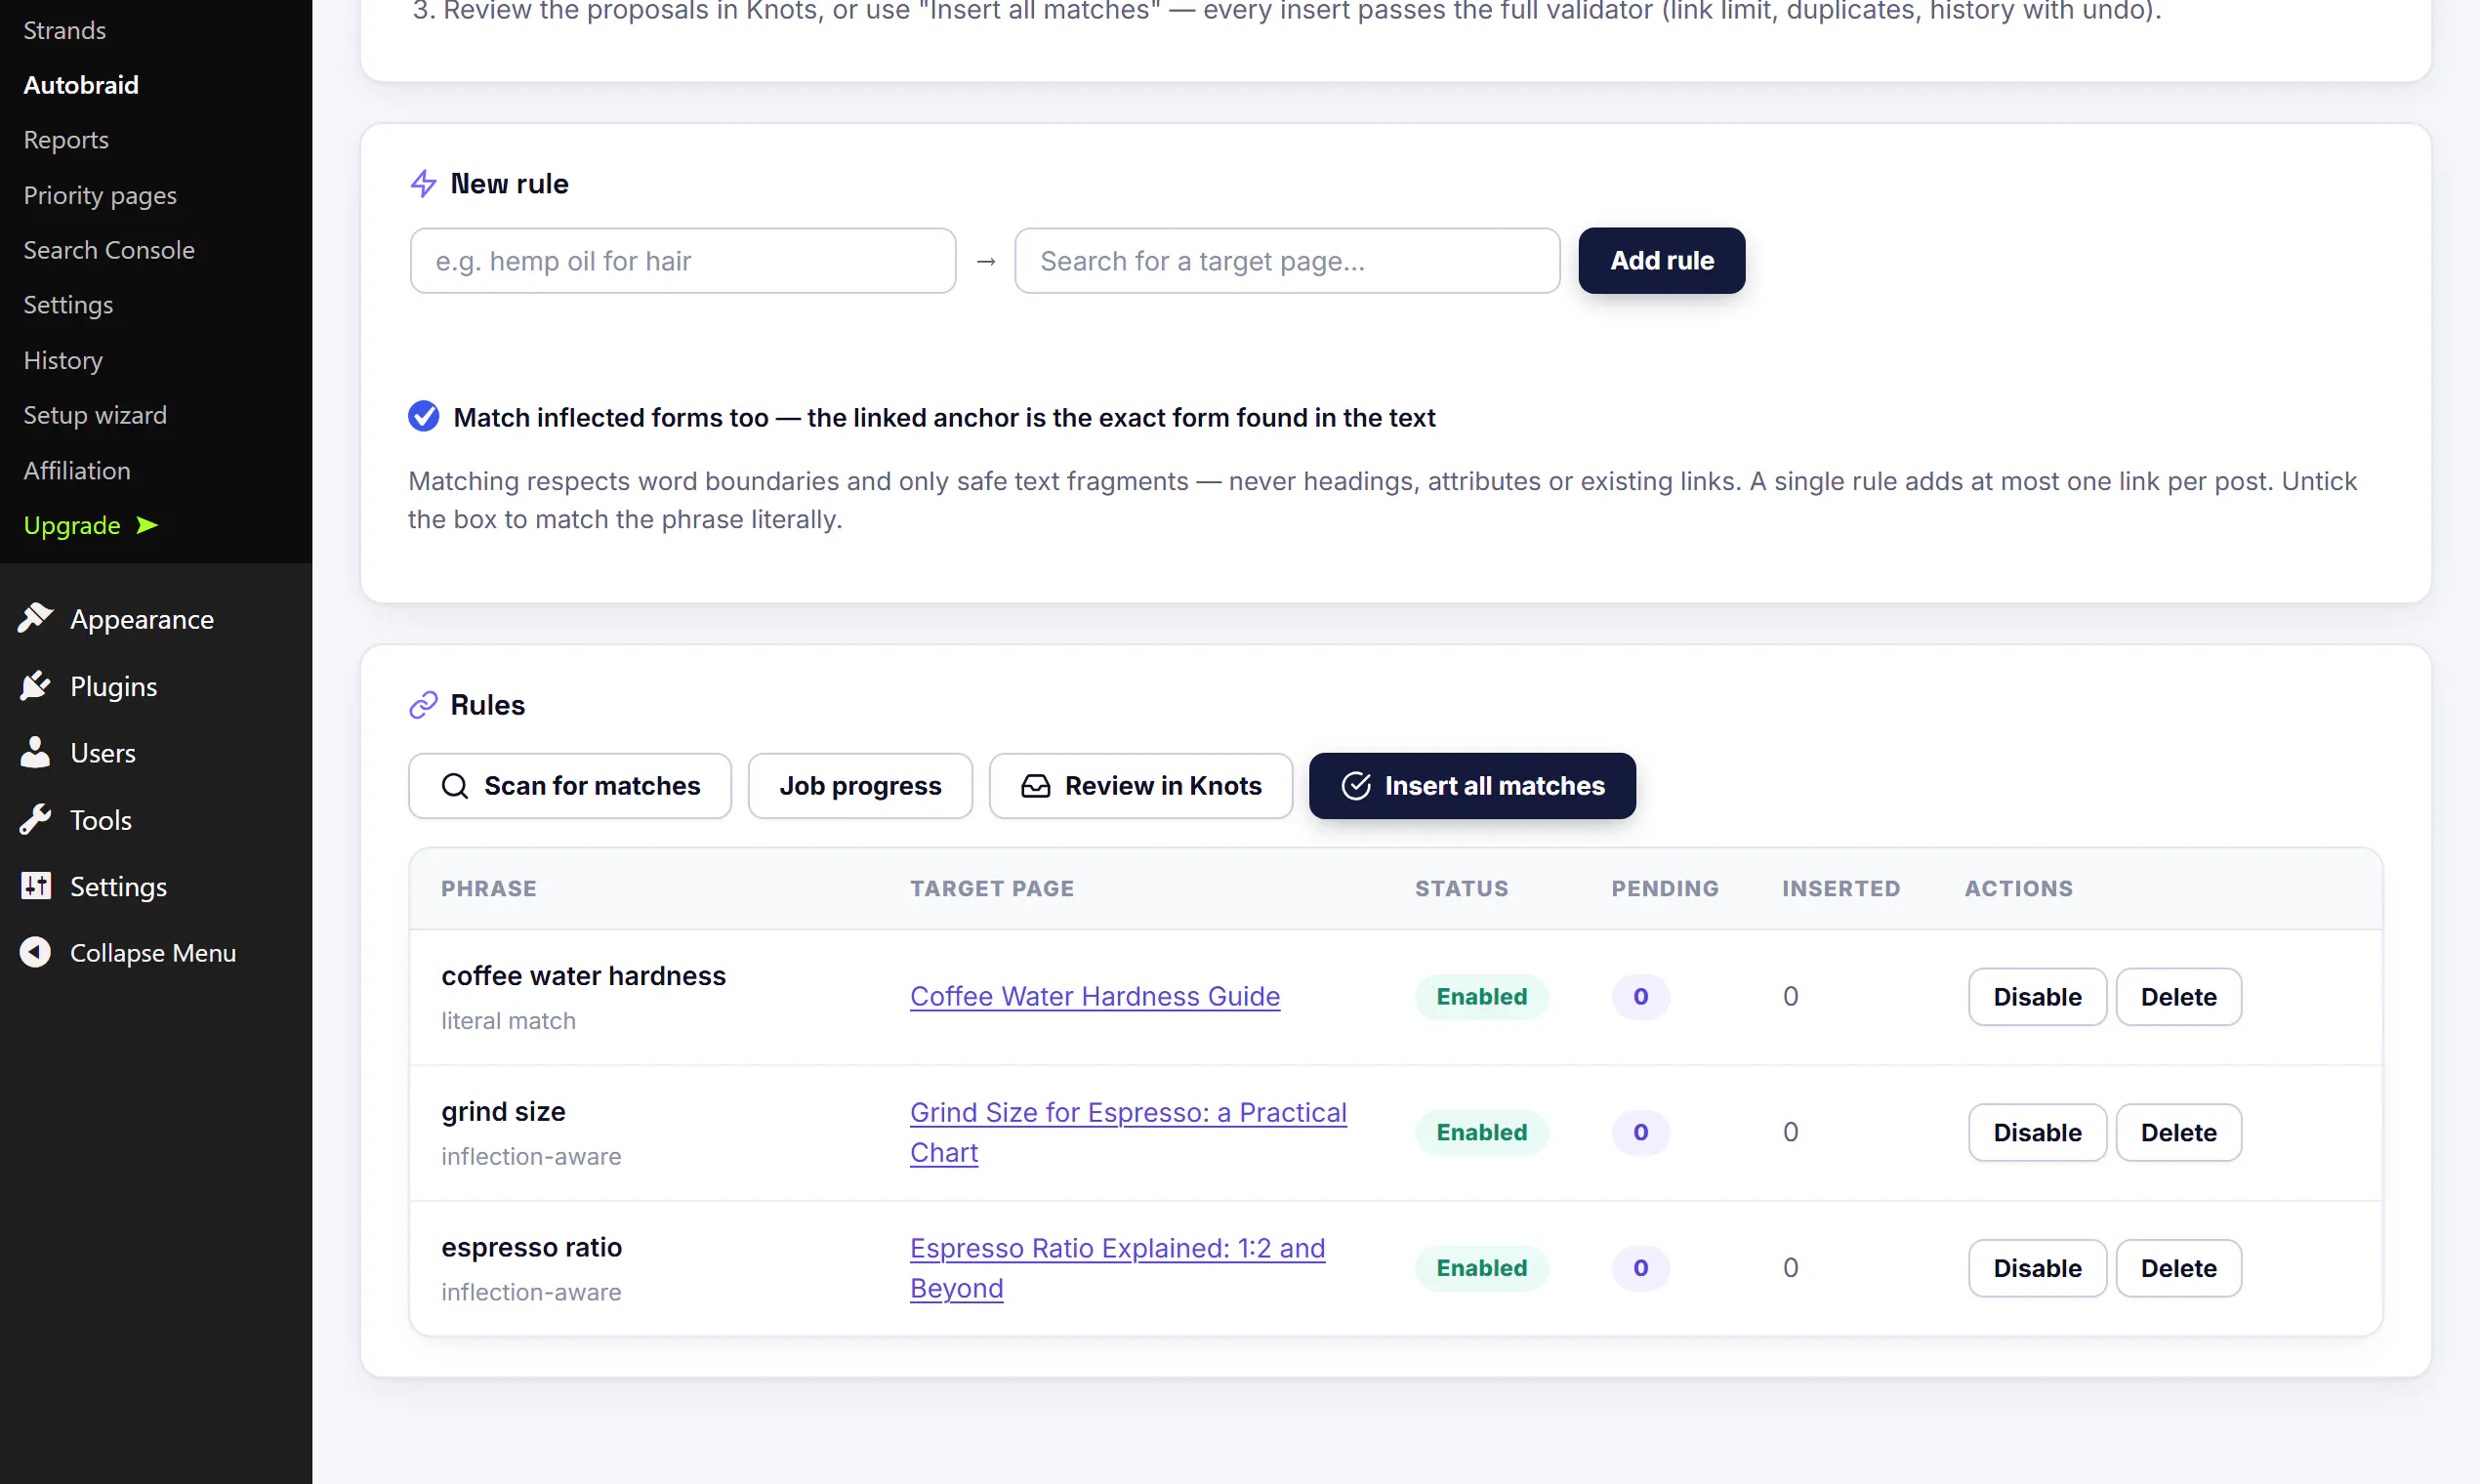
Task: Go to Priority pages
Action: tap(100, 195)
